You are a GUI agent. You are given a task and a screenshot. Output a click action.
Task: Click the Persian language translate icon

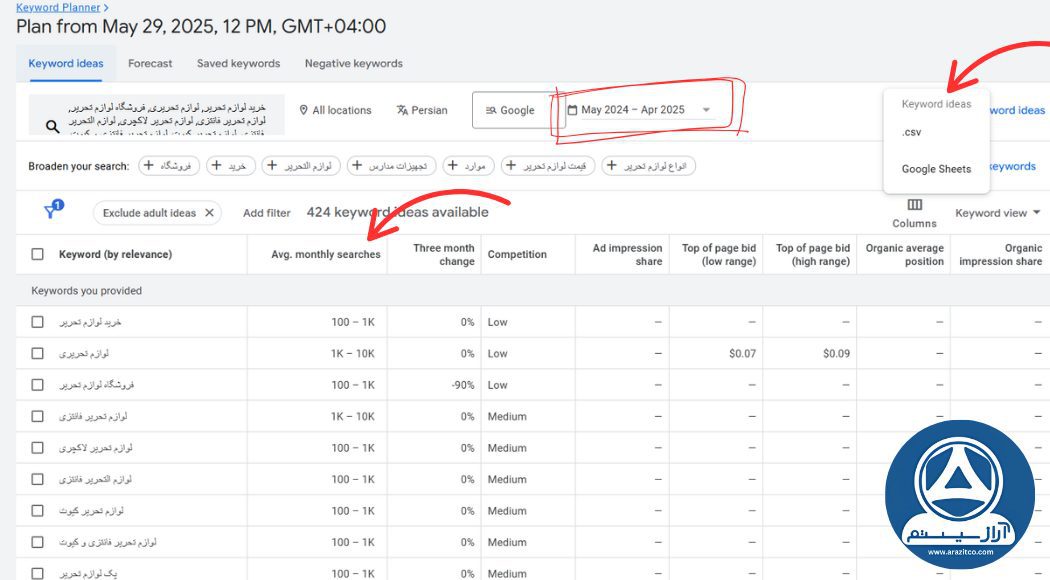402,110
